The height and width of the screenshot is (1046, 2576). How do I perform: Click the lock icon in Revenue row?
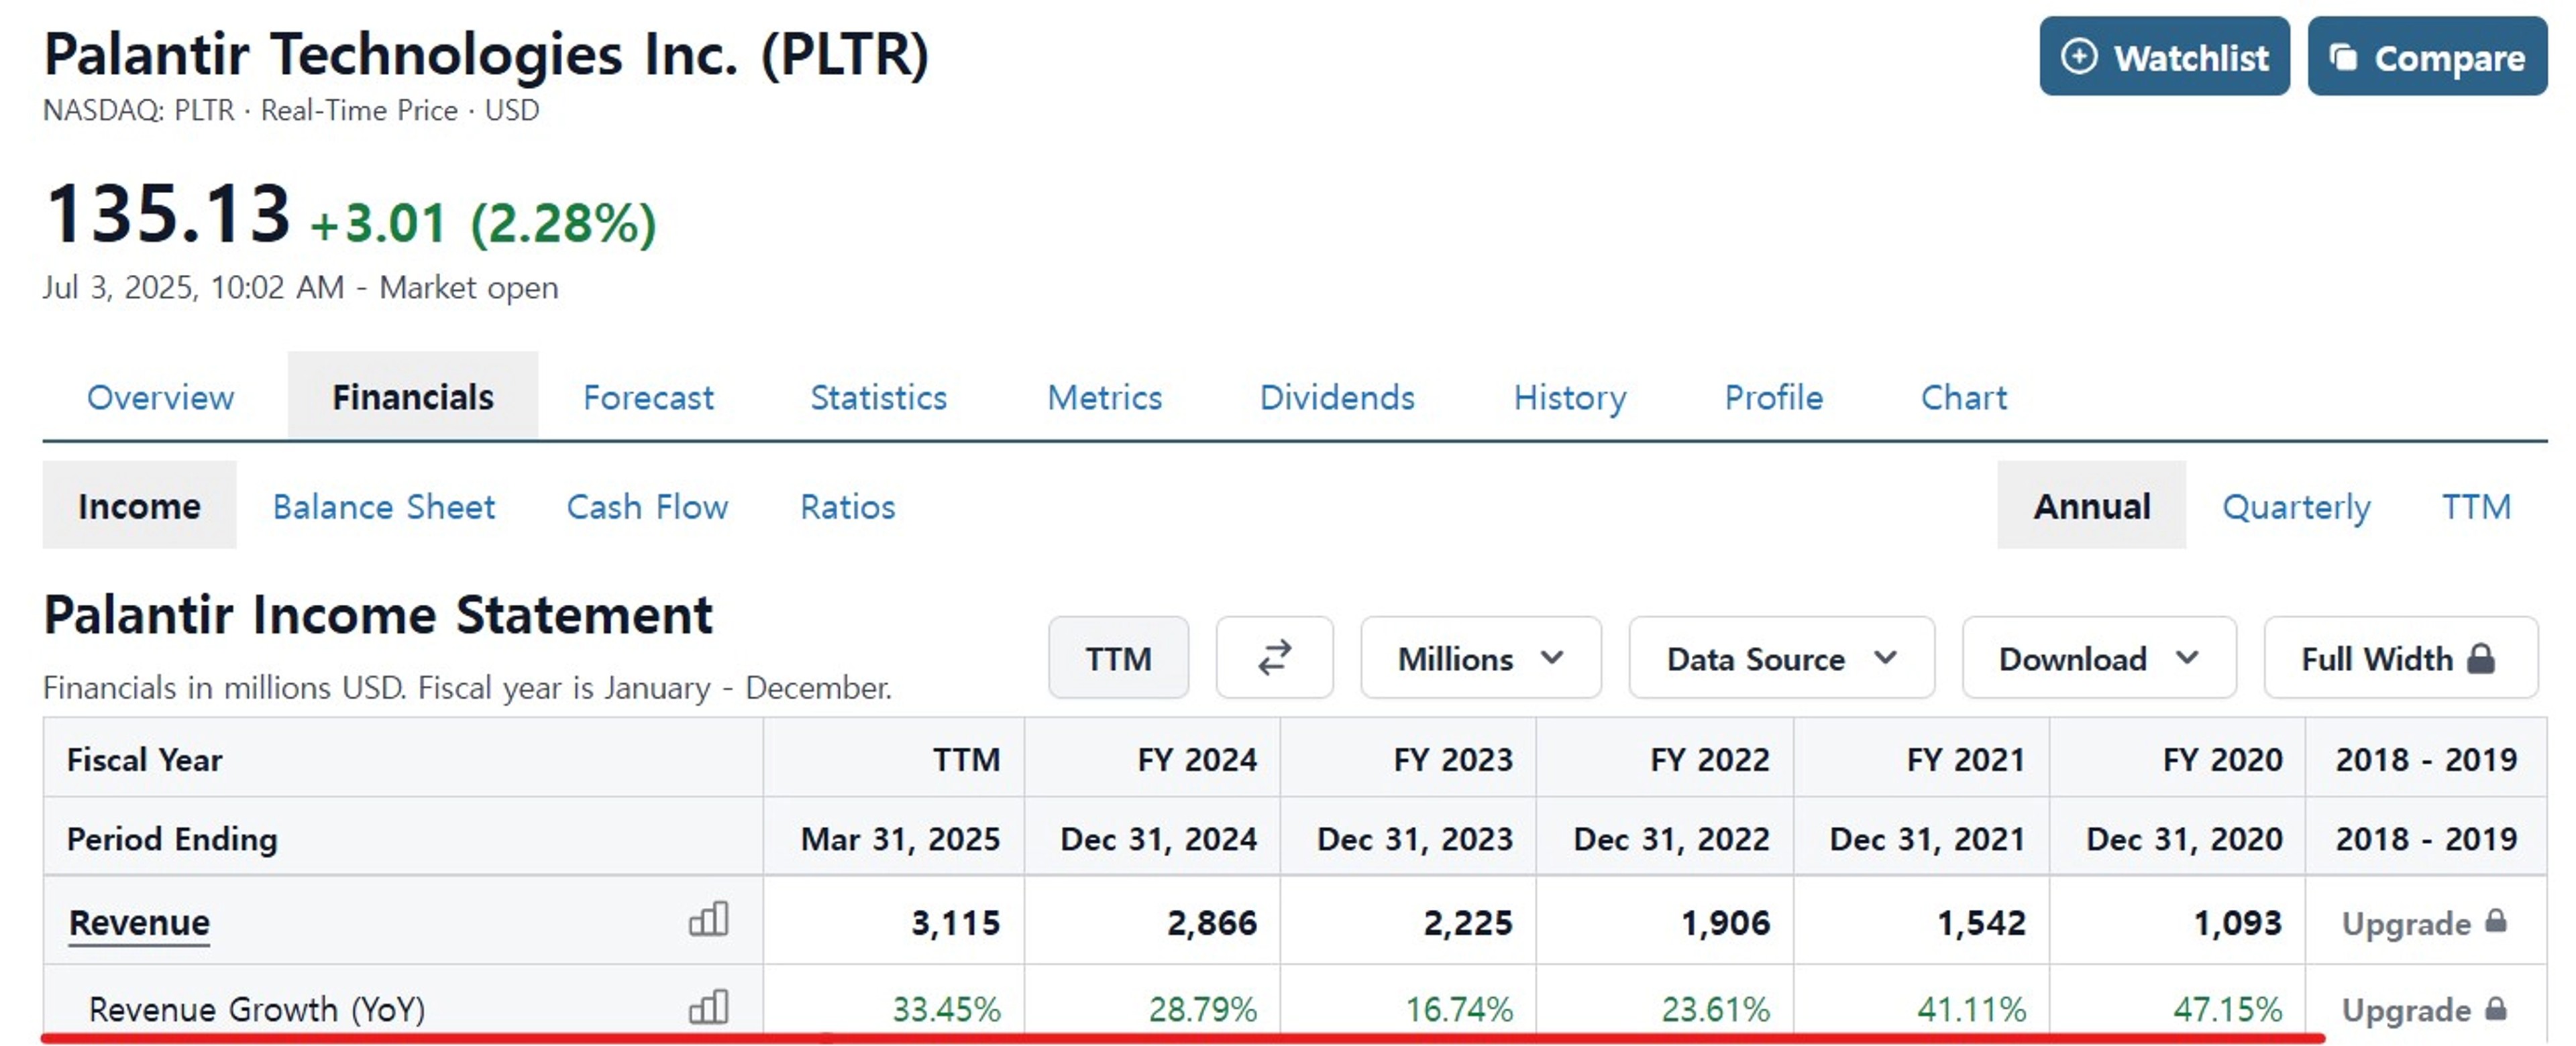[x=2496, y=921]
